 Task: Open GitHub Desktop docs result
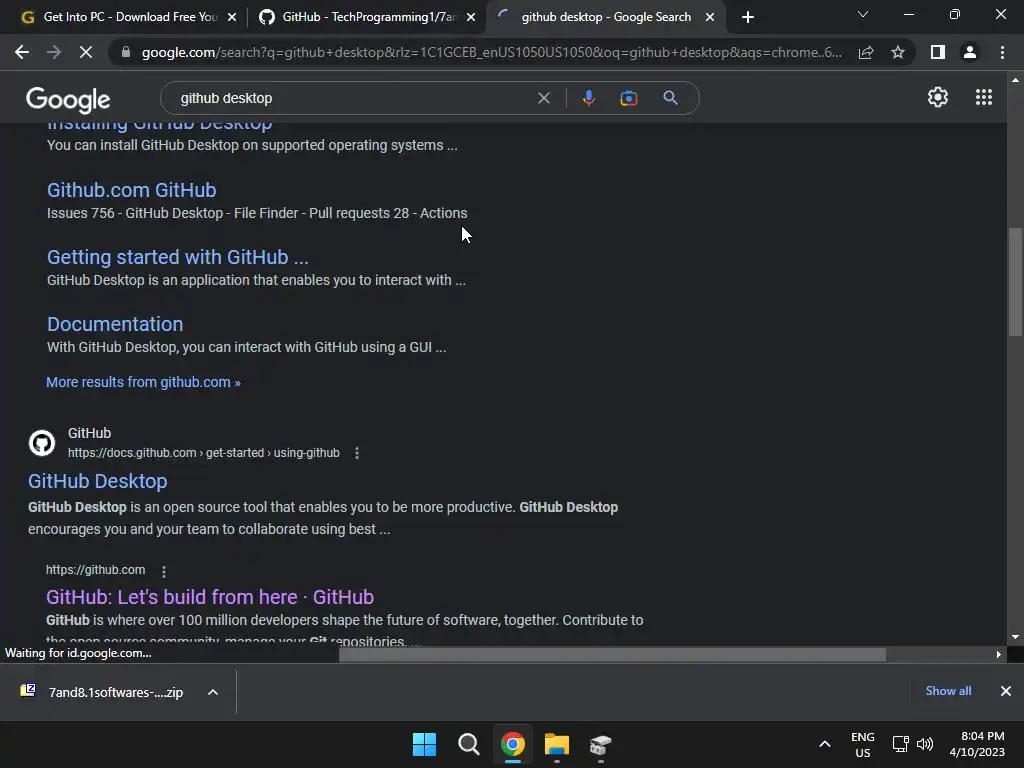tap(97, 481)
